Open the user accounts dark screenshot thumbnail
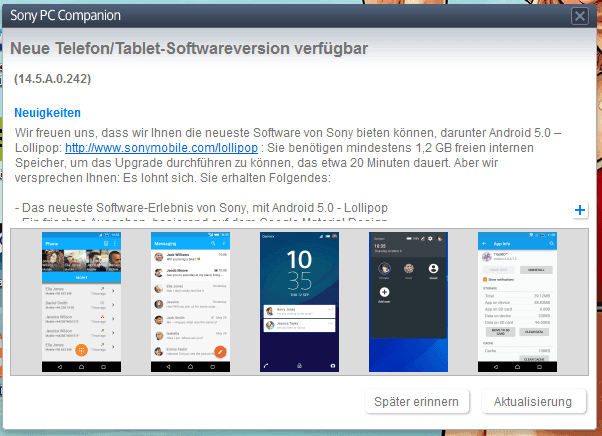The height and width of the screenshot is (436, 602). [x=408, y=302]
